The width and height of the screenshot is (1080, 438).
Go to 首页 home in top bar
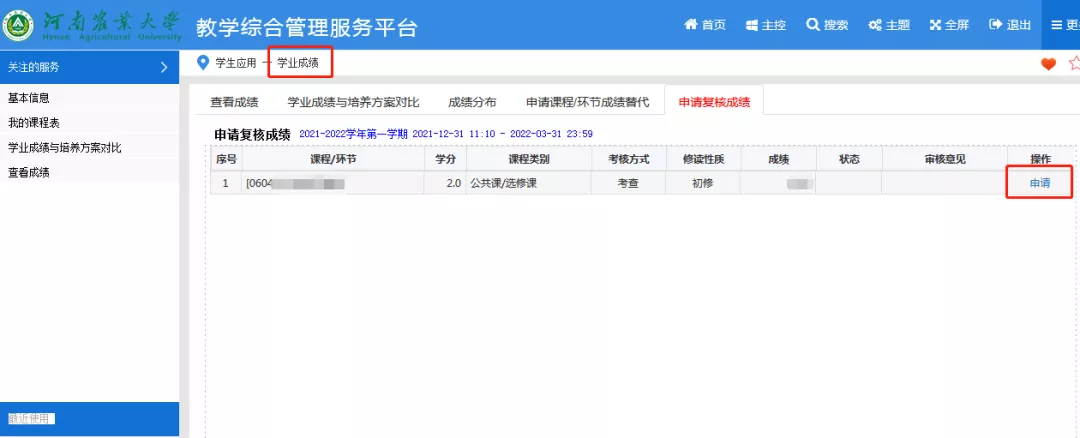pyautogui.click(x=705, y=25)
